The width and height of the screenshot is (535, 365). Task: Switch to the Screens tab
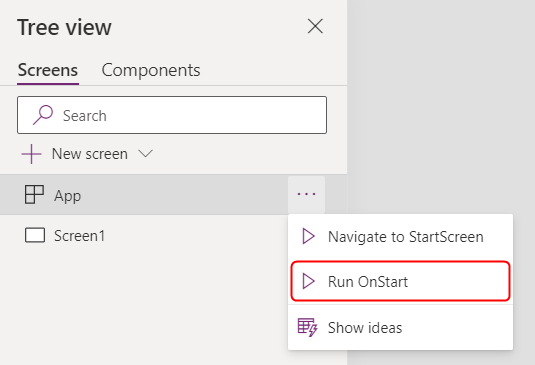coord(48,70)
